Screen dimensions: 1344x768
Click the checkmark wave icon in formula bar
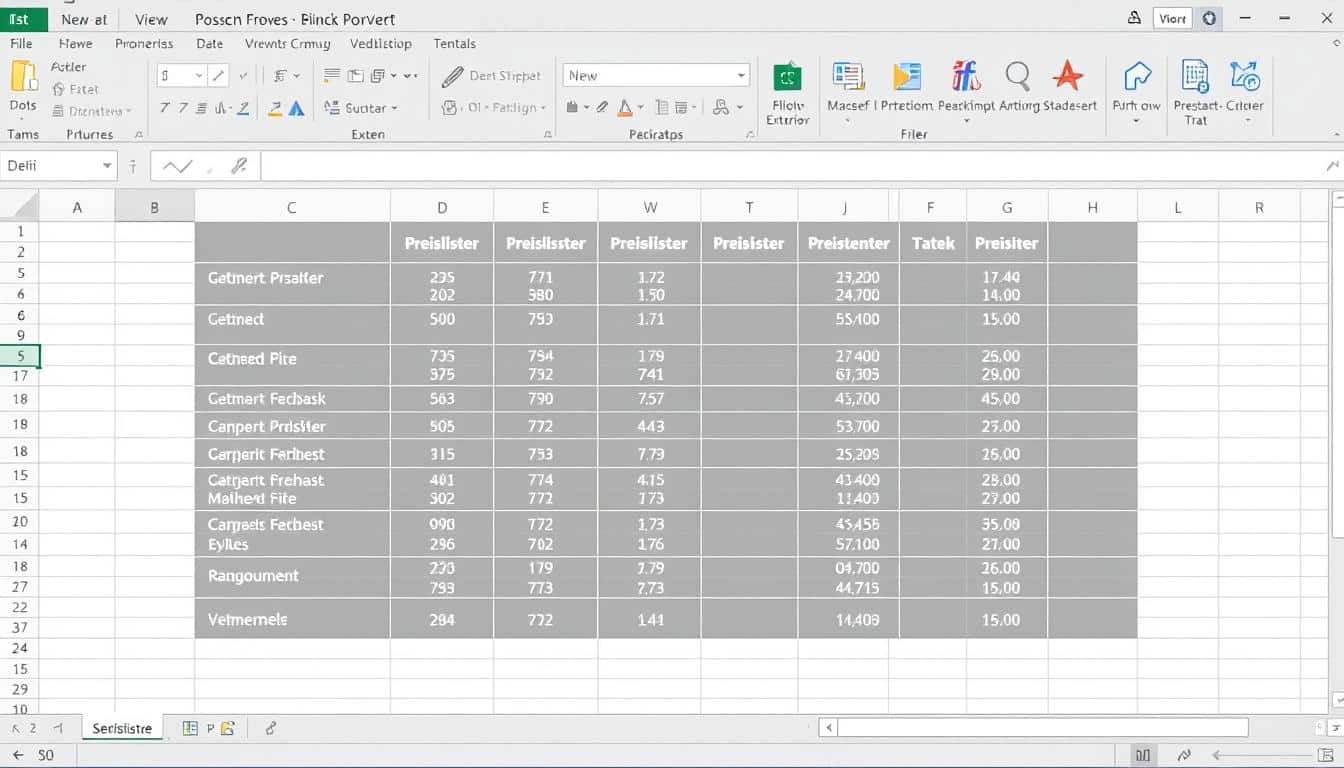click(177, 167)
